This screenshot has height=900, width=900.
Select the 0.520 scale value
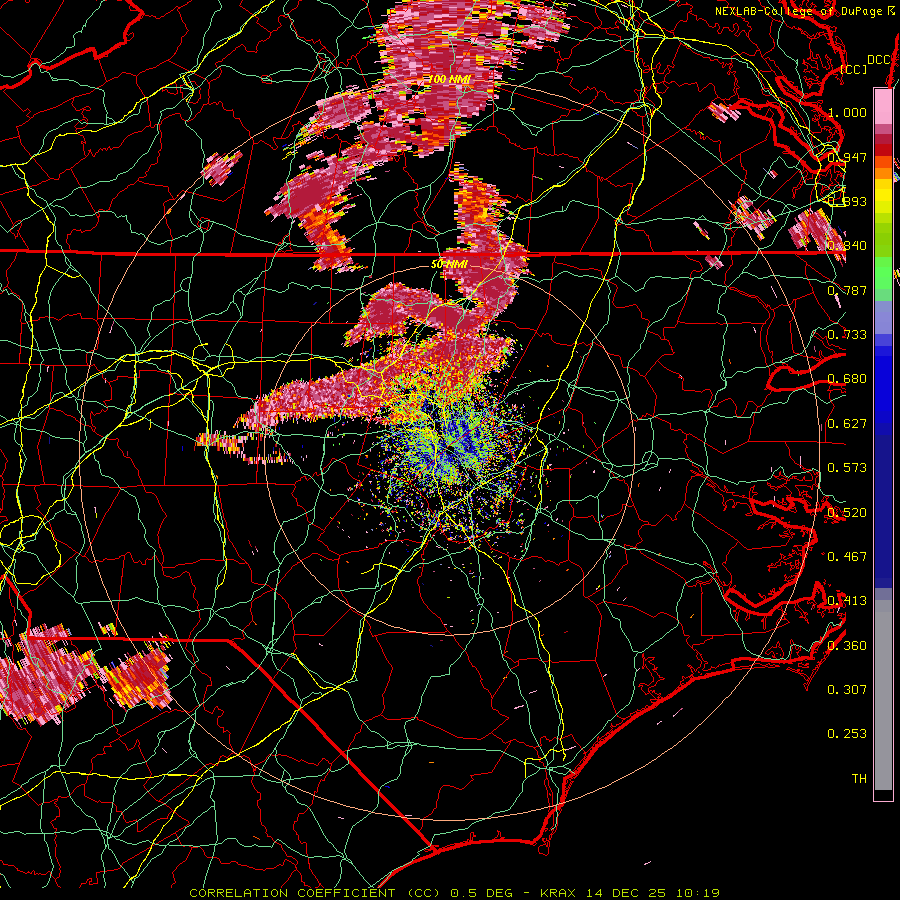[847, 513]
